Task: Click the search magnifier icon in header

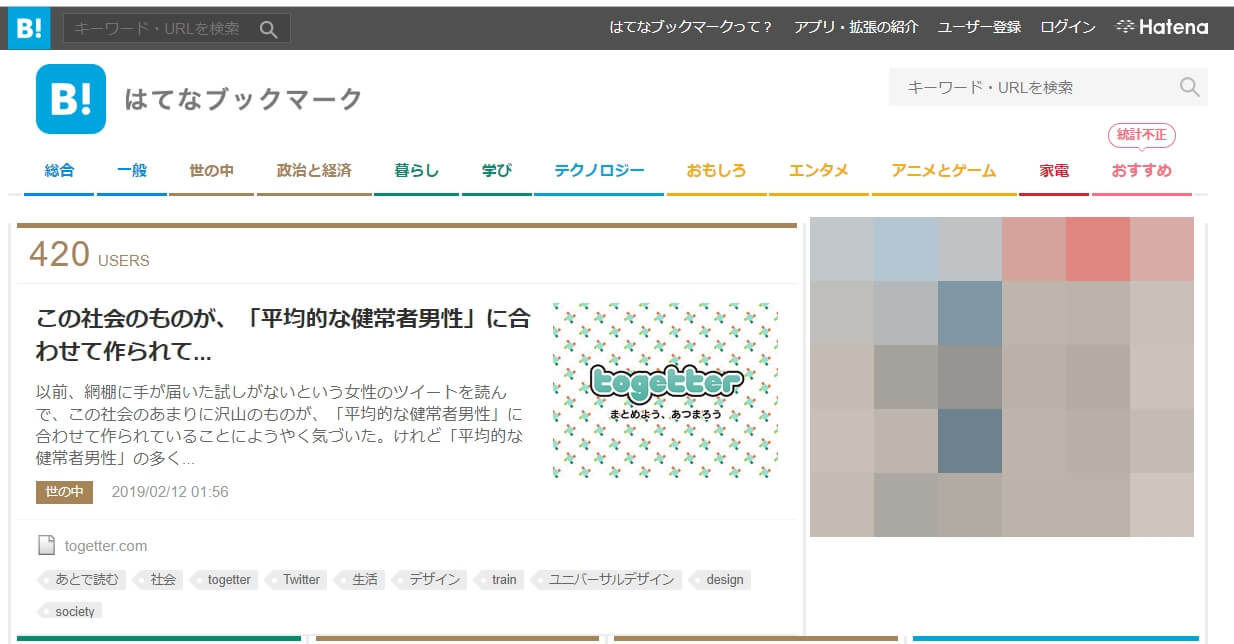Action: (x=1189, y=87)
